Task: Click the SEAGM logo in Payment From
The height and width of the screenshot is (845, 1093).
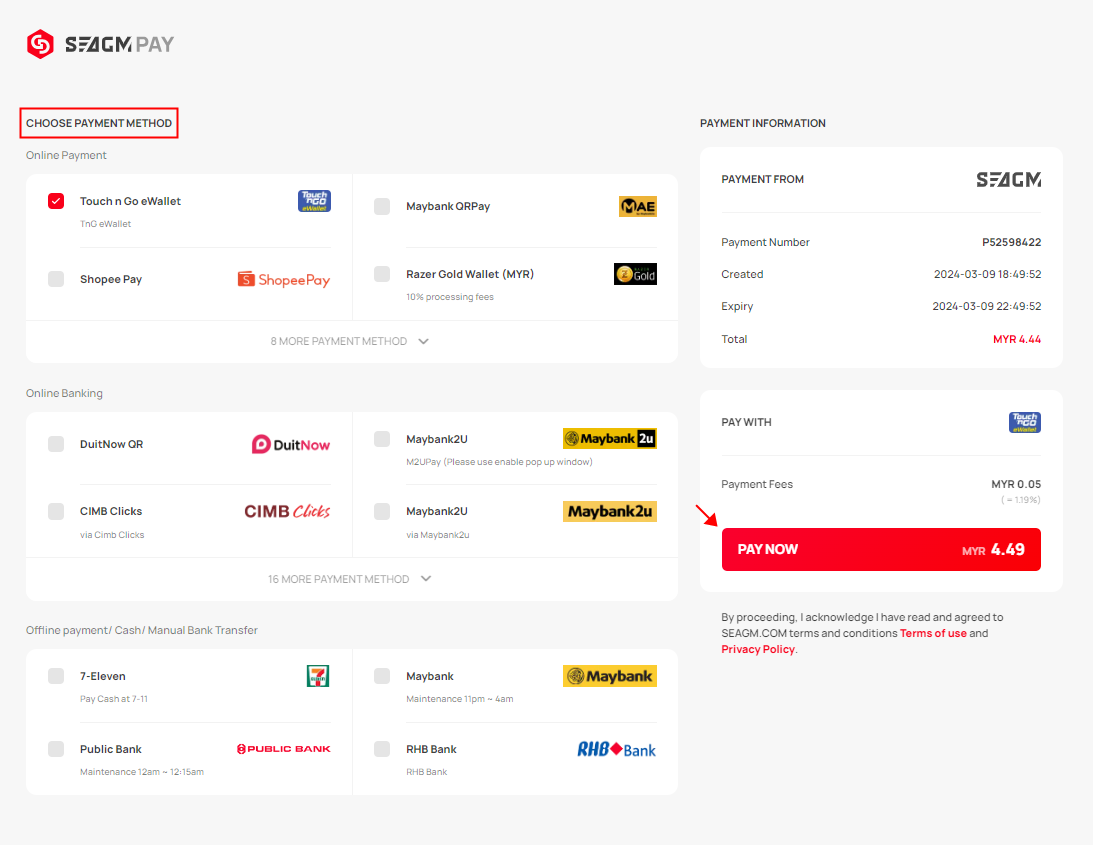Action: pyautogui.click(x=1009, y=180)
